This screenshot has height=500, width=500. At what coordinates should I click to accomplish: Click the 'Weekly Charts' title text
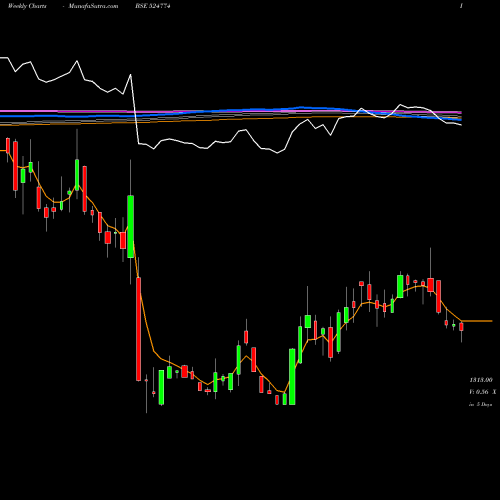(27, 6)
